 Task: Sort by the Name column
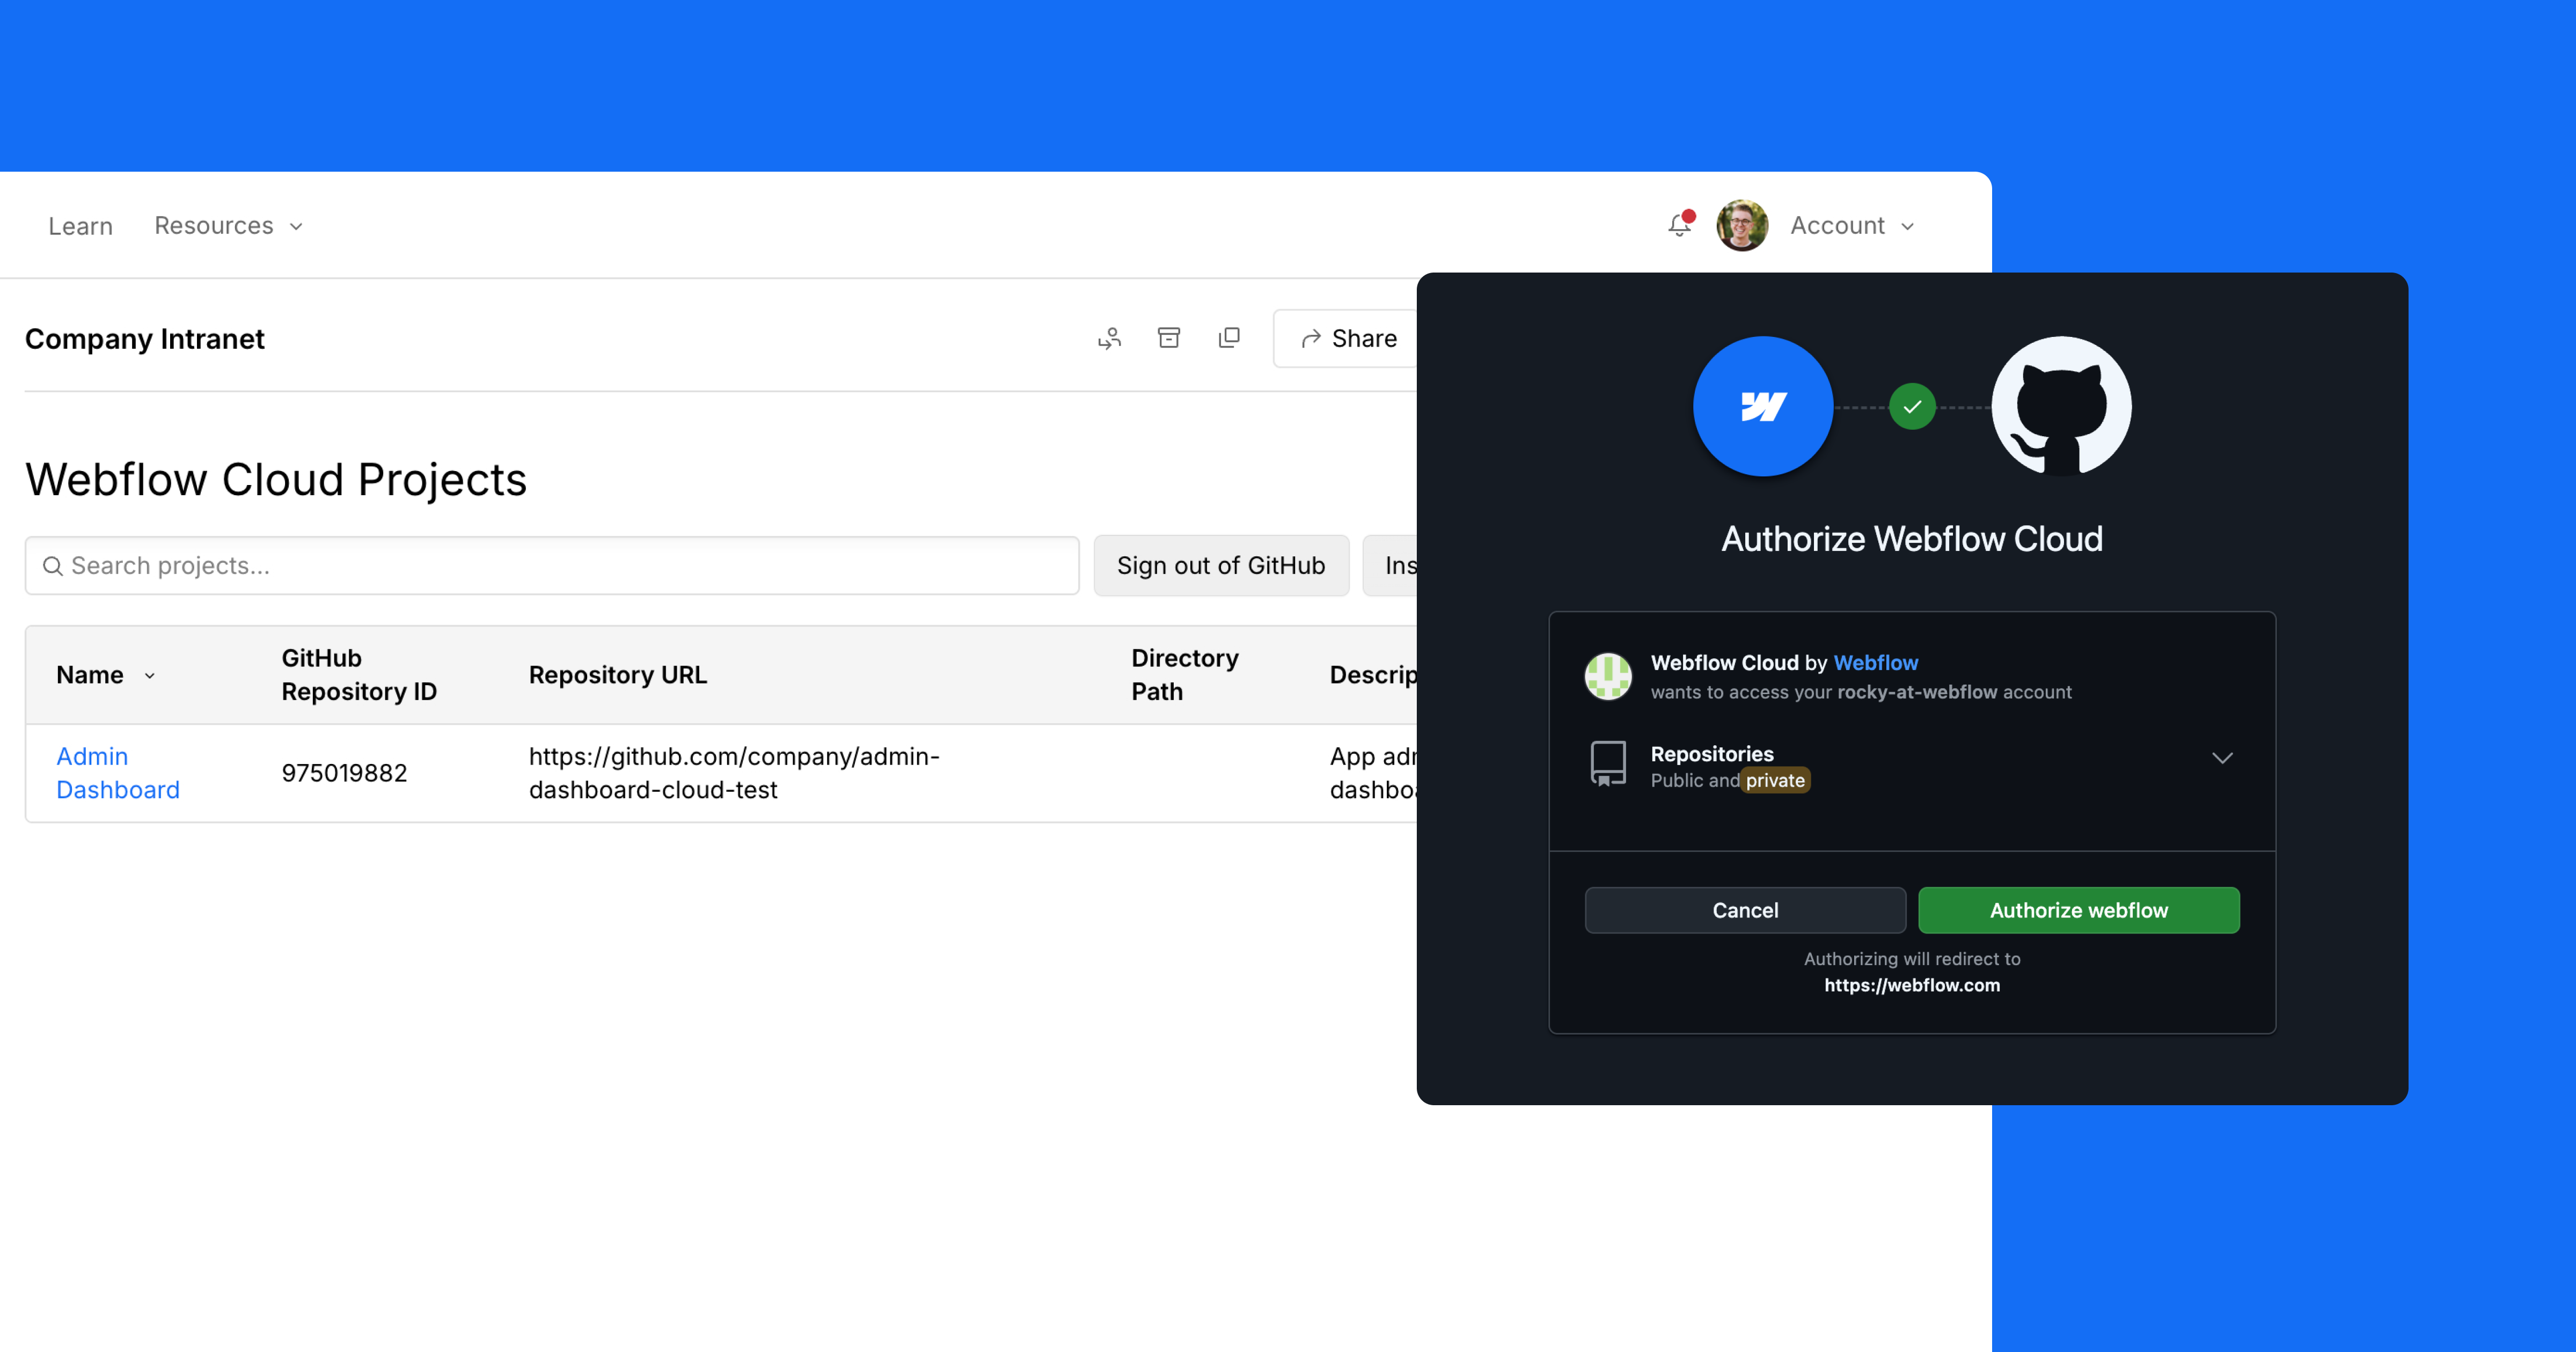(x=105, y=675)
